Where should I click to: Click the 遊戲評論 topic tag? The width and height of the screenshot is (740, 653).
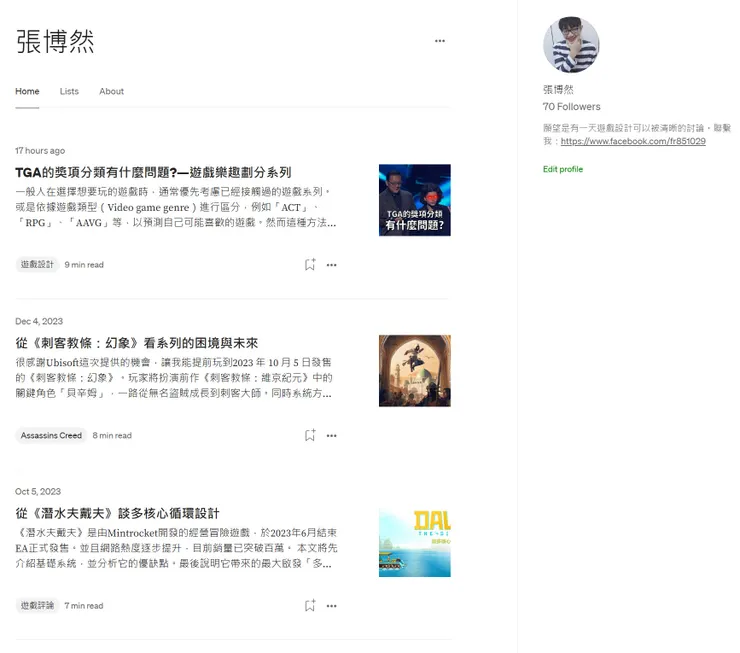coord(37,605)
